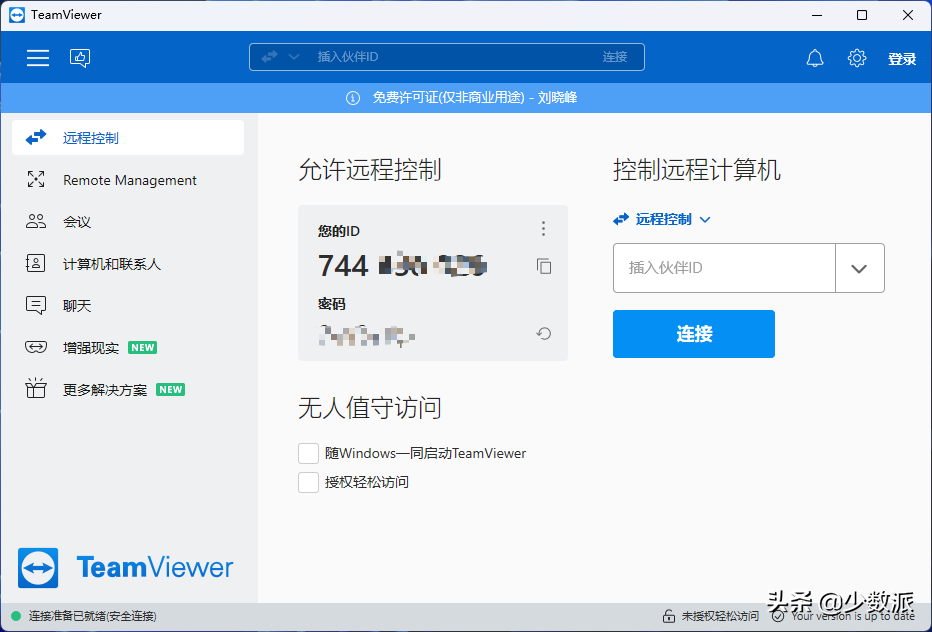Click 登录 to sign in
932x632 pixels.
(x=902, y=58)
